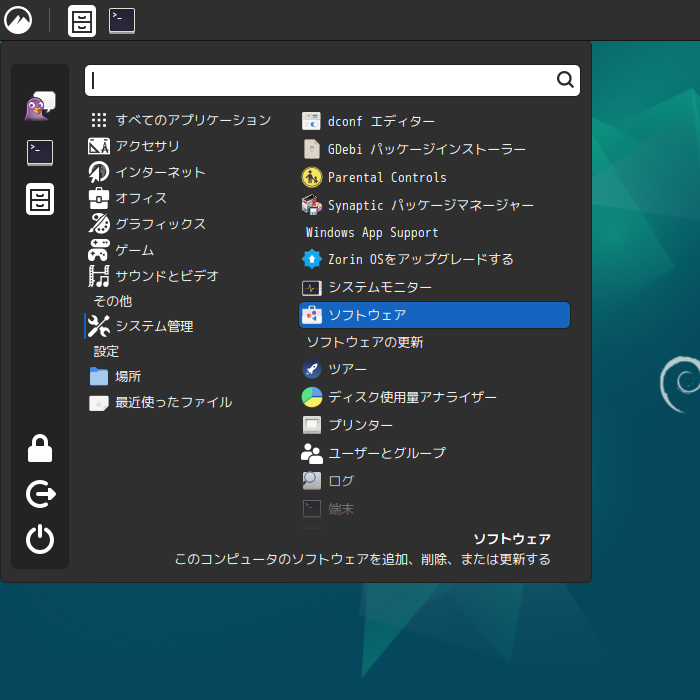This screenshot has width=700, height=700.
Task: Open プリンター settings
Action: [x=434, y=425]
